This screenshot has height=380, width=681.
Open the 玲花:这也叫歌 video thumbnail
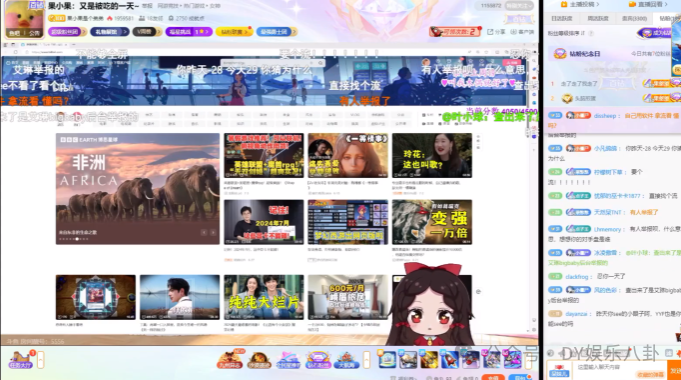click(432, 155)
